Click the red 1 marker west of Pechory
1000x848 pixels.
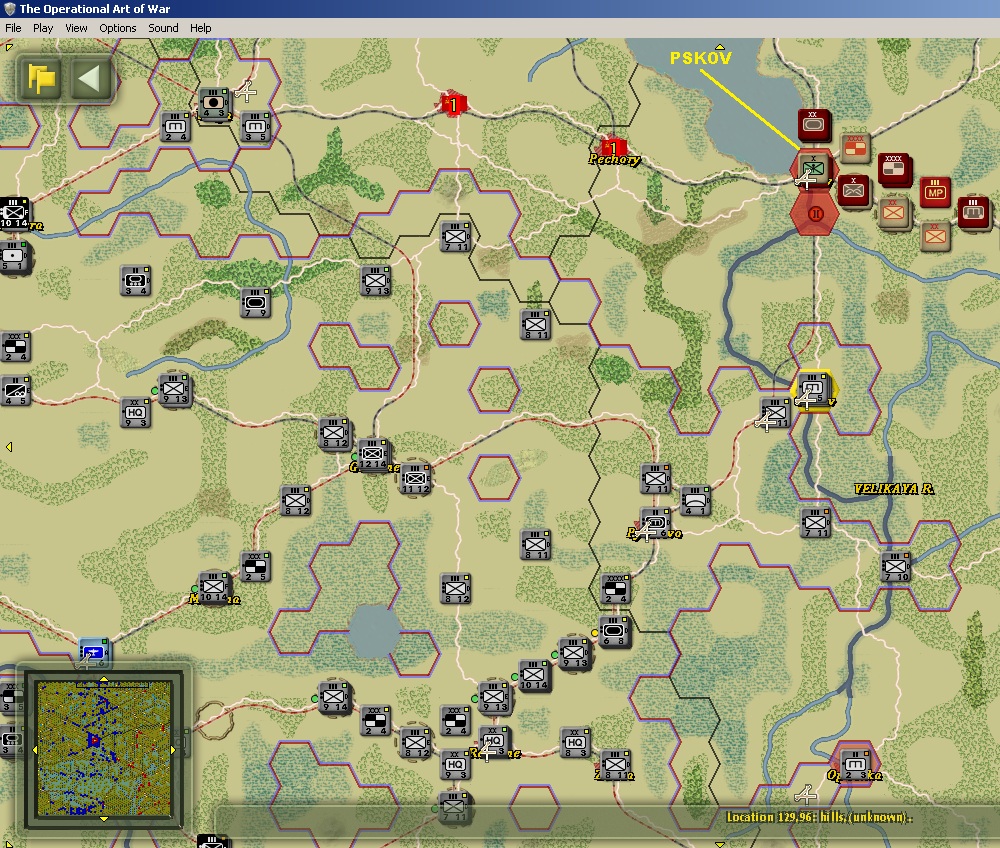(453, 104)
